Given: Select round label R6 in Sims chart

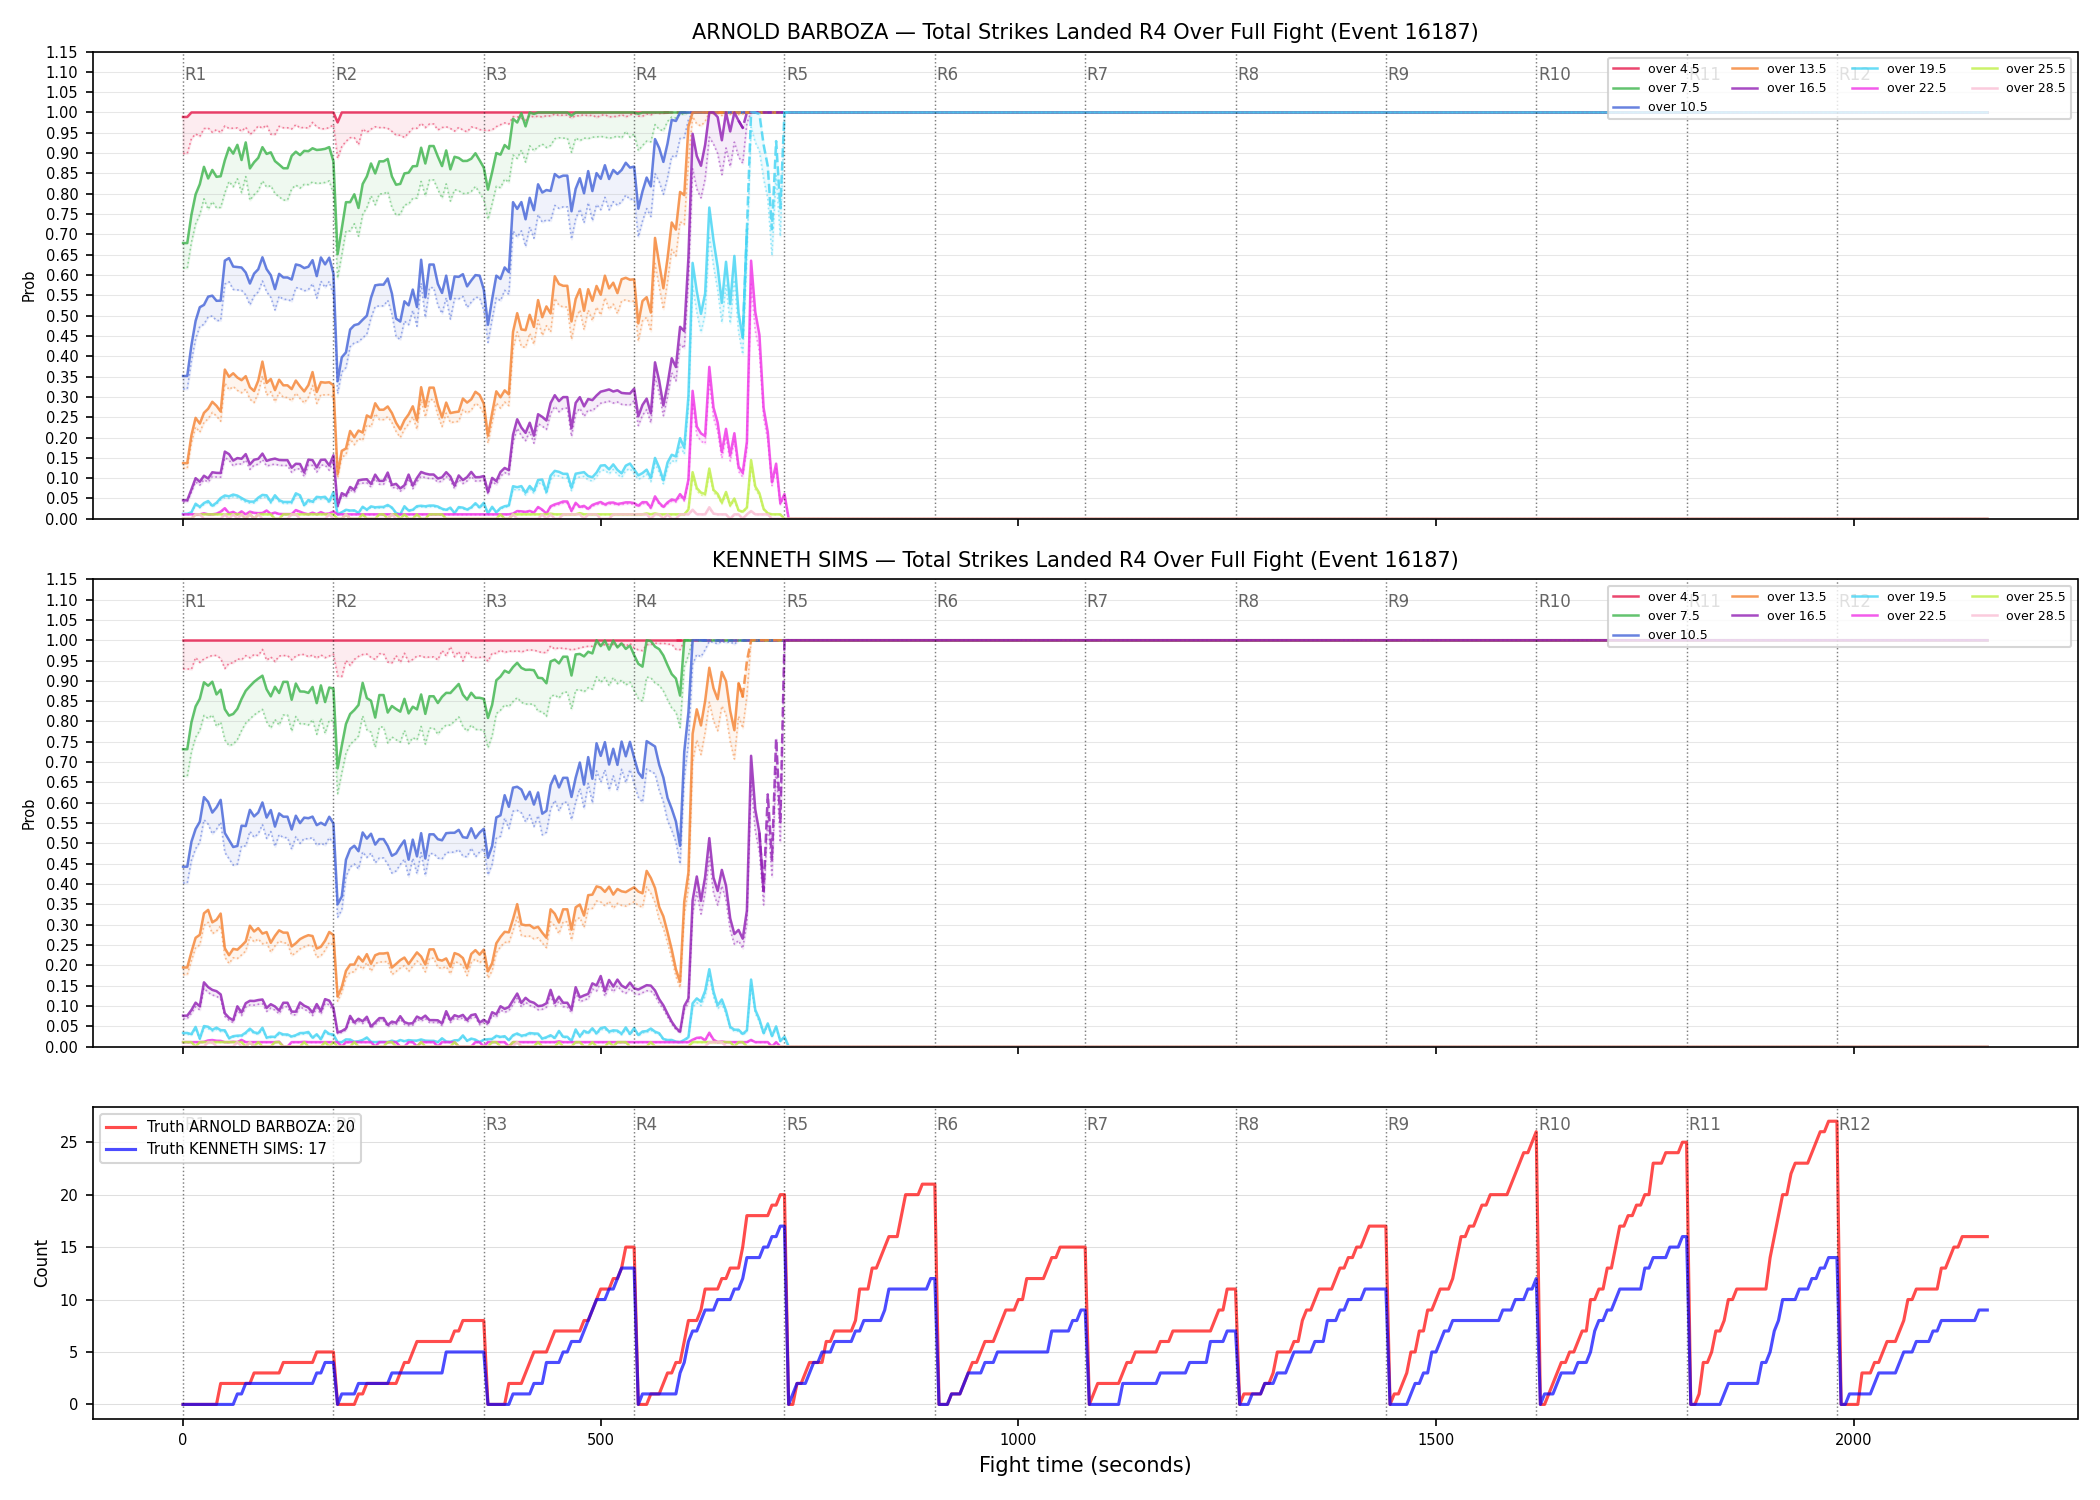Looking at the screenshot, I should pyautogui.click(x=947, y=601).
